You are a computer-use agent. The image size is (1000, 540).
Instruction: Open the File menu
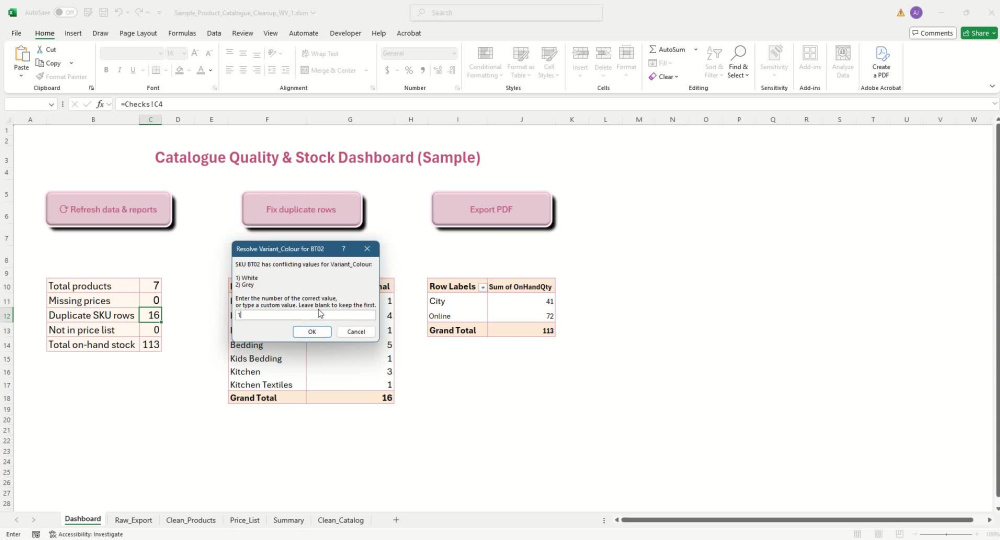pyautogui.click(x=16, y=33)
